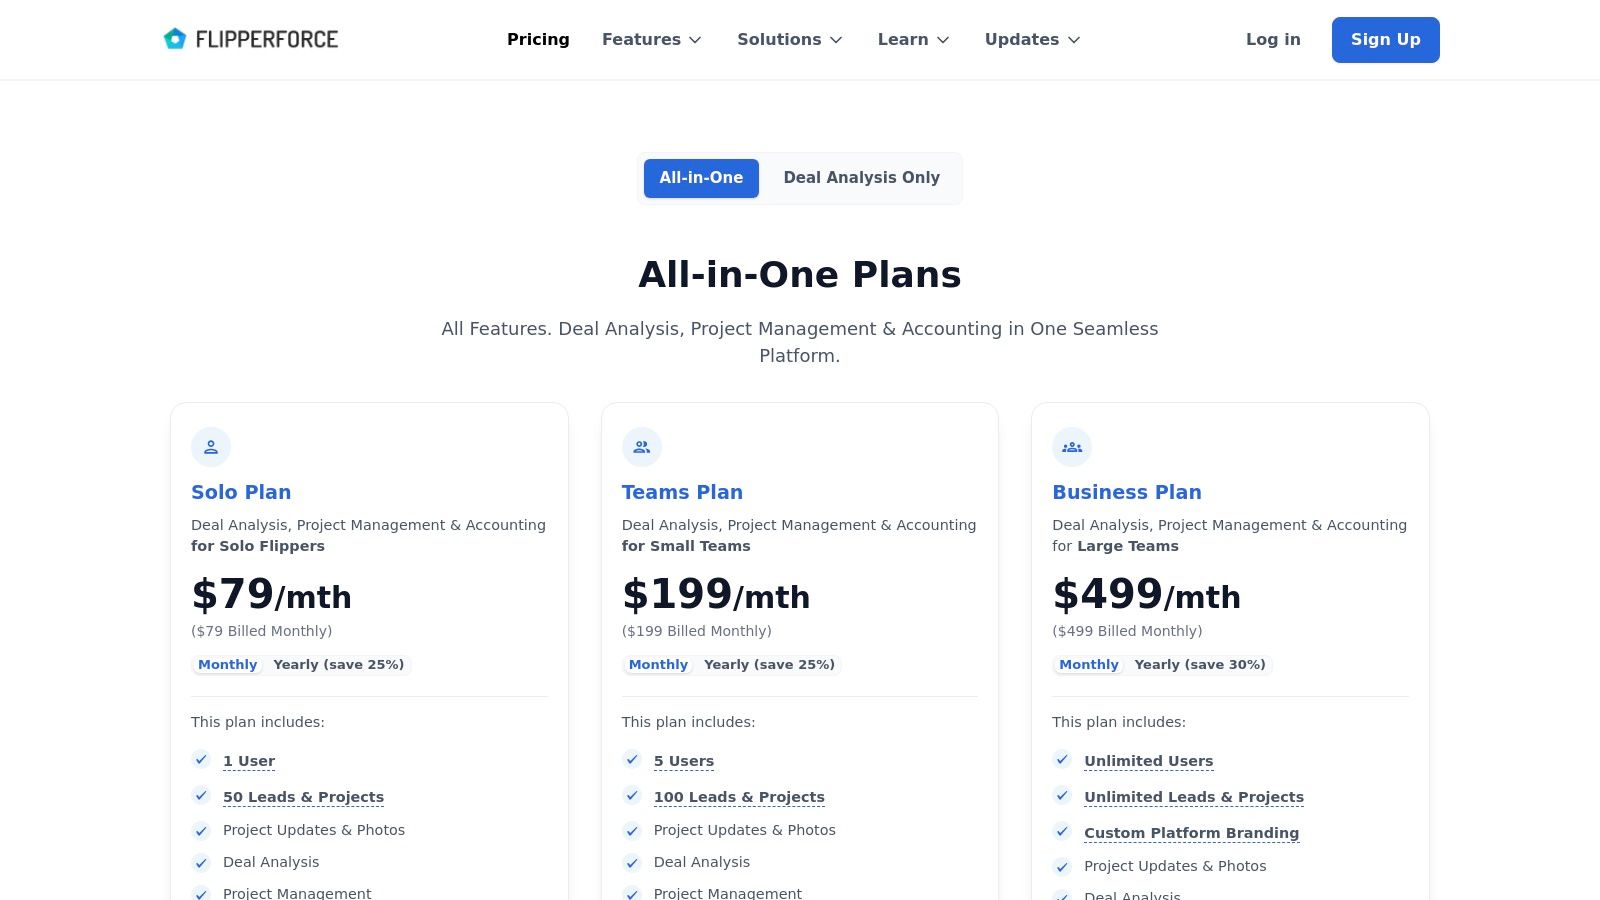Click the FlipperForce logo icon
The image size is (1600, 900).
click(175, 39)
